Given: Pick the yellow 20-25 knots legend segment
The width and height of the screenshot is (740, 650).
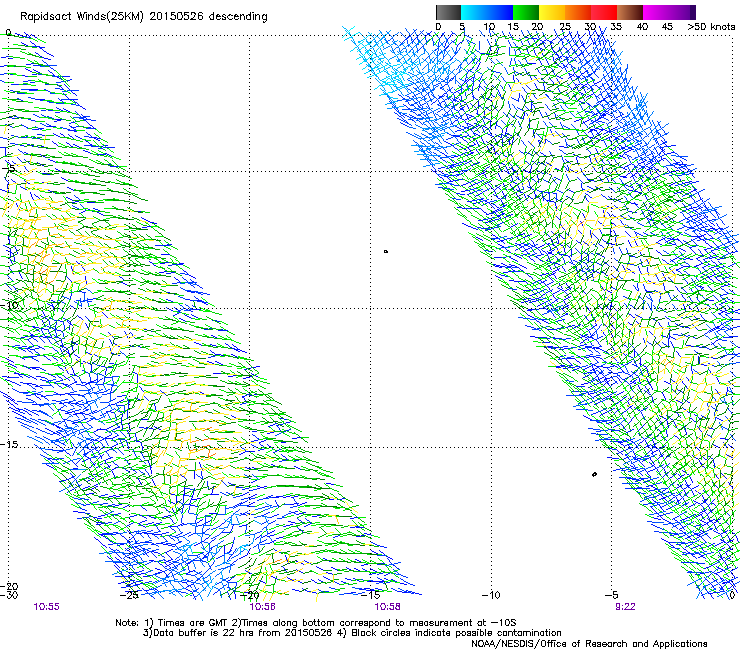Looking at the screenshot, I should [x=552, y=12].
